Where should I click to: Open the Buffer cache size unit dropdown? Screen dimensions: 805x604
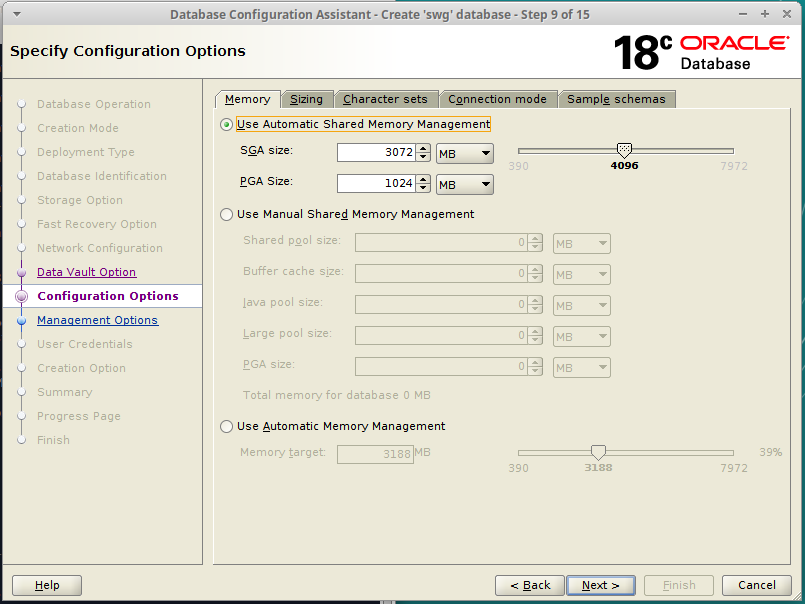[x=582, y=275]
